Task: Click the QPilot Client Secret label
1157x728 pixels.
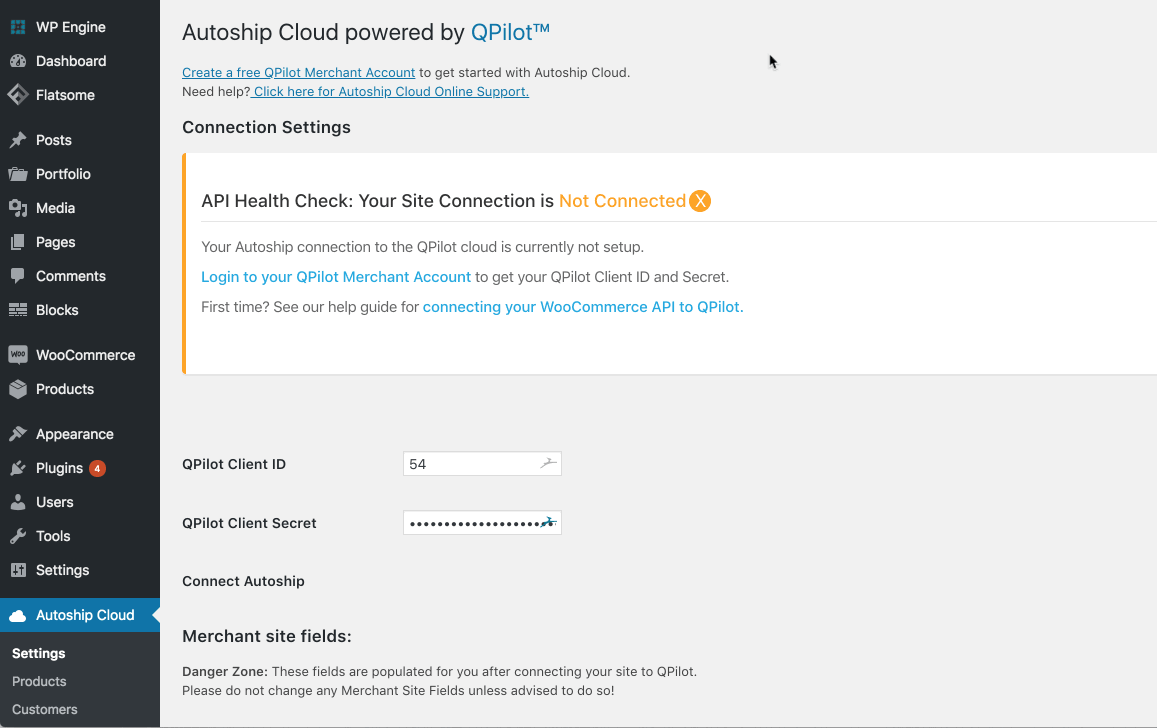Action: coord(249,523)
